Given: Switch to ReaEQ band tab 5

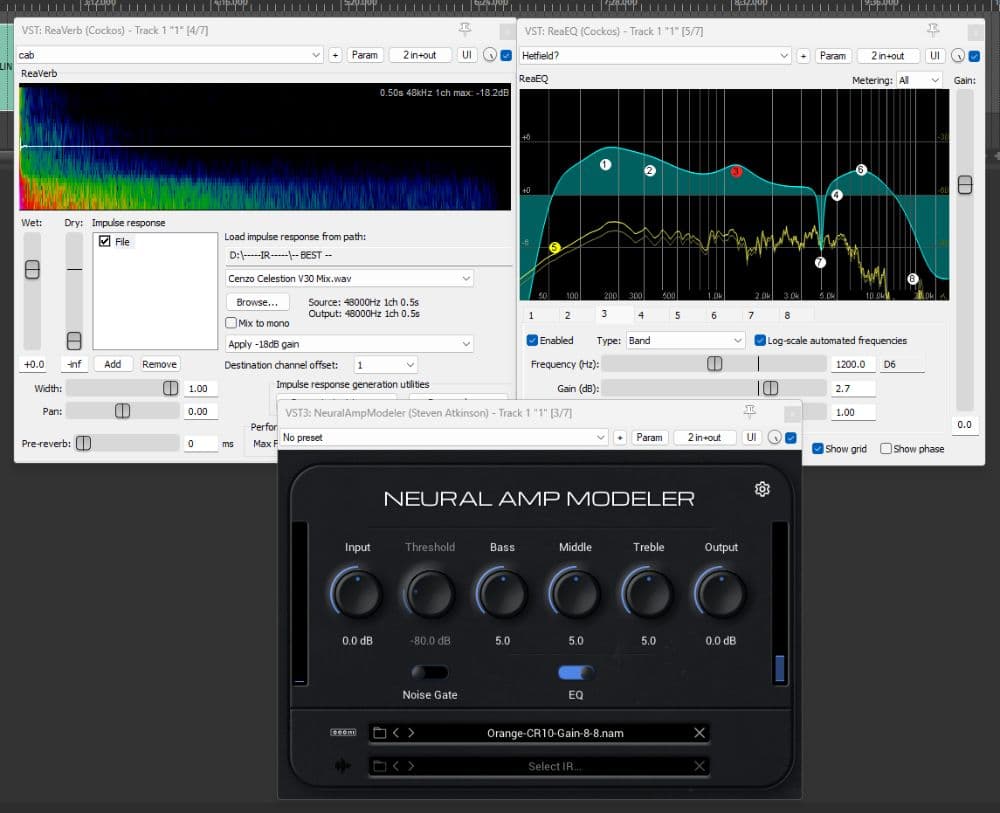Looking at the screenshot, I should pyautogui.click(x=677, y=315).
